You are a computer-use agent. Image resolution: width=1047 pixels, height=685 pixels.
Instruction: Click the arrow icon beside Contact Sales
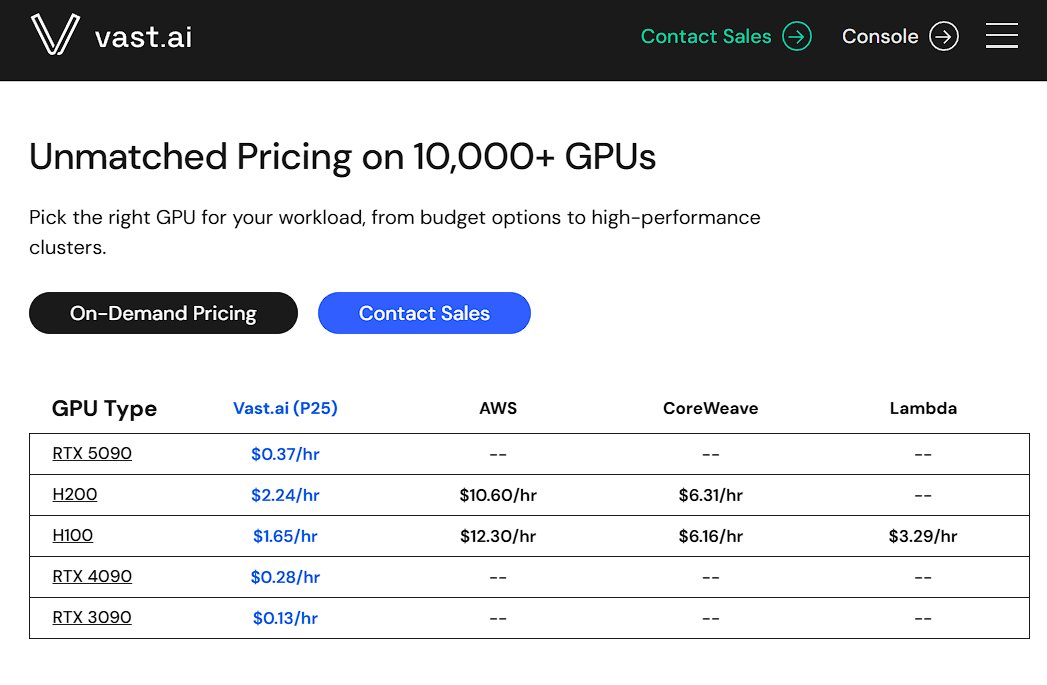(x=797, y=37)
